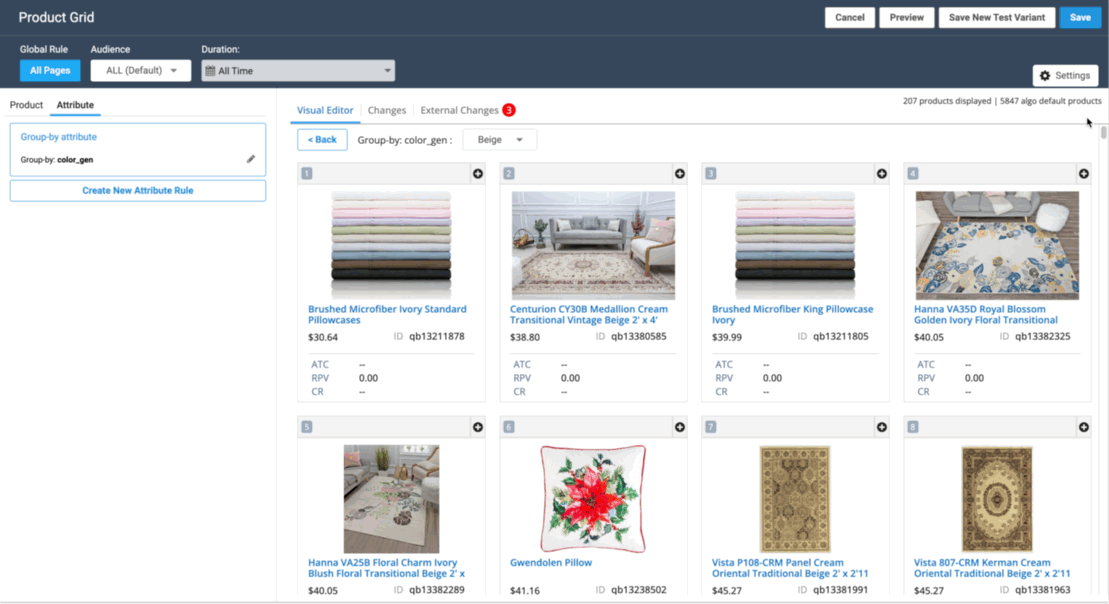Viewport: 1109px width, 604px height.
Task: Open Vista 807-CRM Kerman Cream rug link
Action: point(992,568)
